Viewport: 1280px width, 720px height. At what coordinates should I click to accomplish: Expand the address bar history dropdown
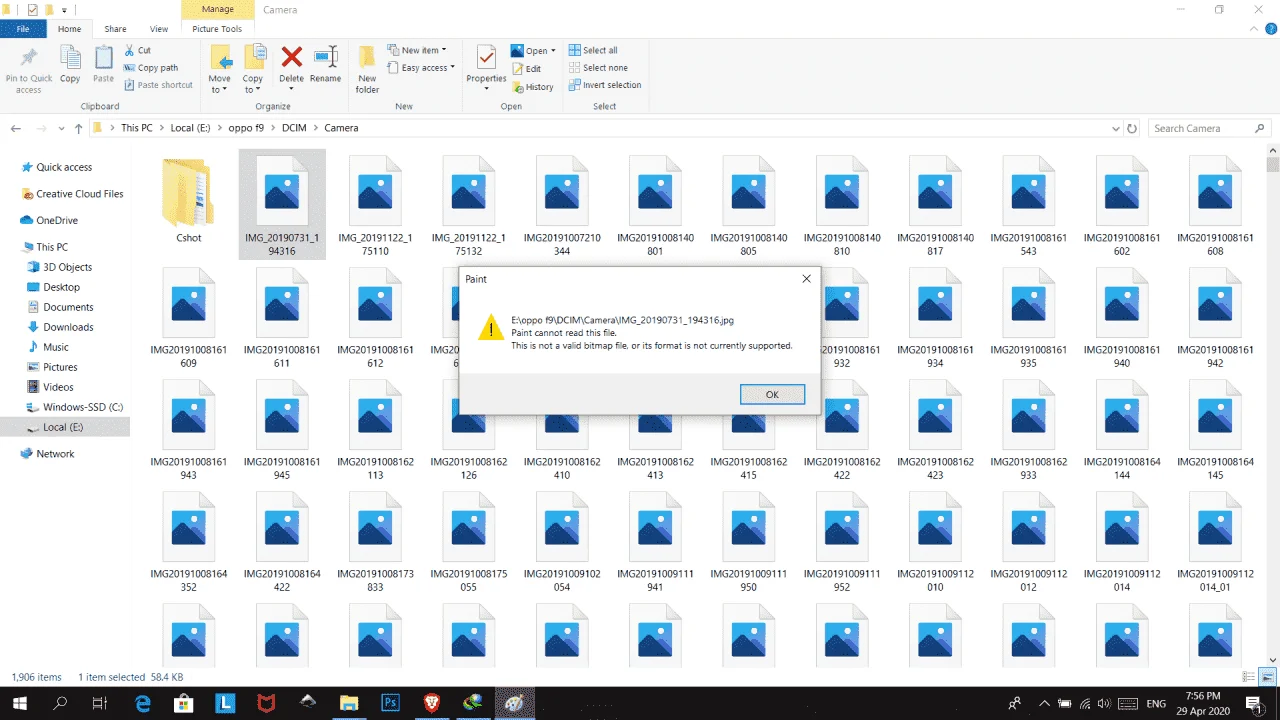(1116, 128)
